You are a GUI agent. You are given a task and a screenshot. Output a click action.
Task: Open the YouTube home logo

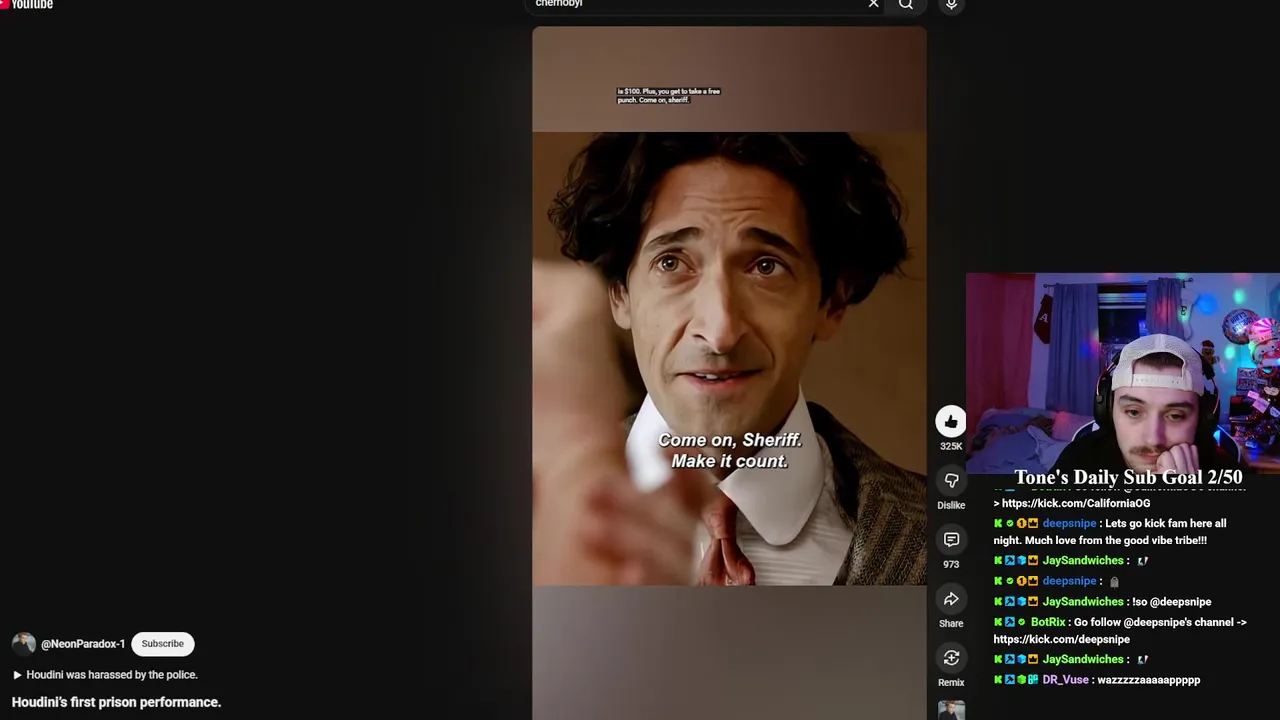click(27, 4)
